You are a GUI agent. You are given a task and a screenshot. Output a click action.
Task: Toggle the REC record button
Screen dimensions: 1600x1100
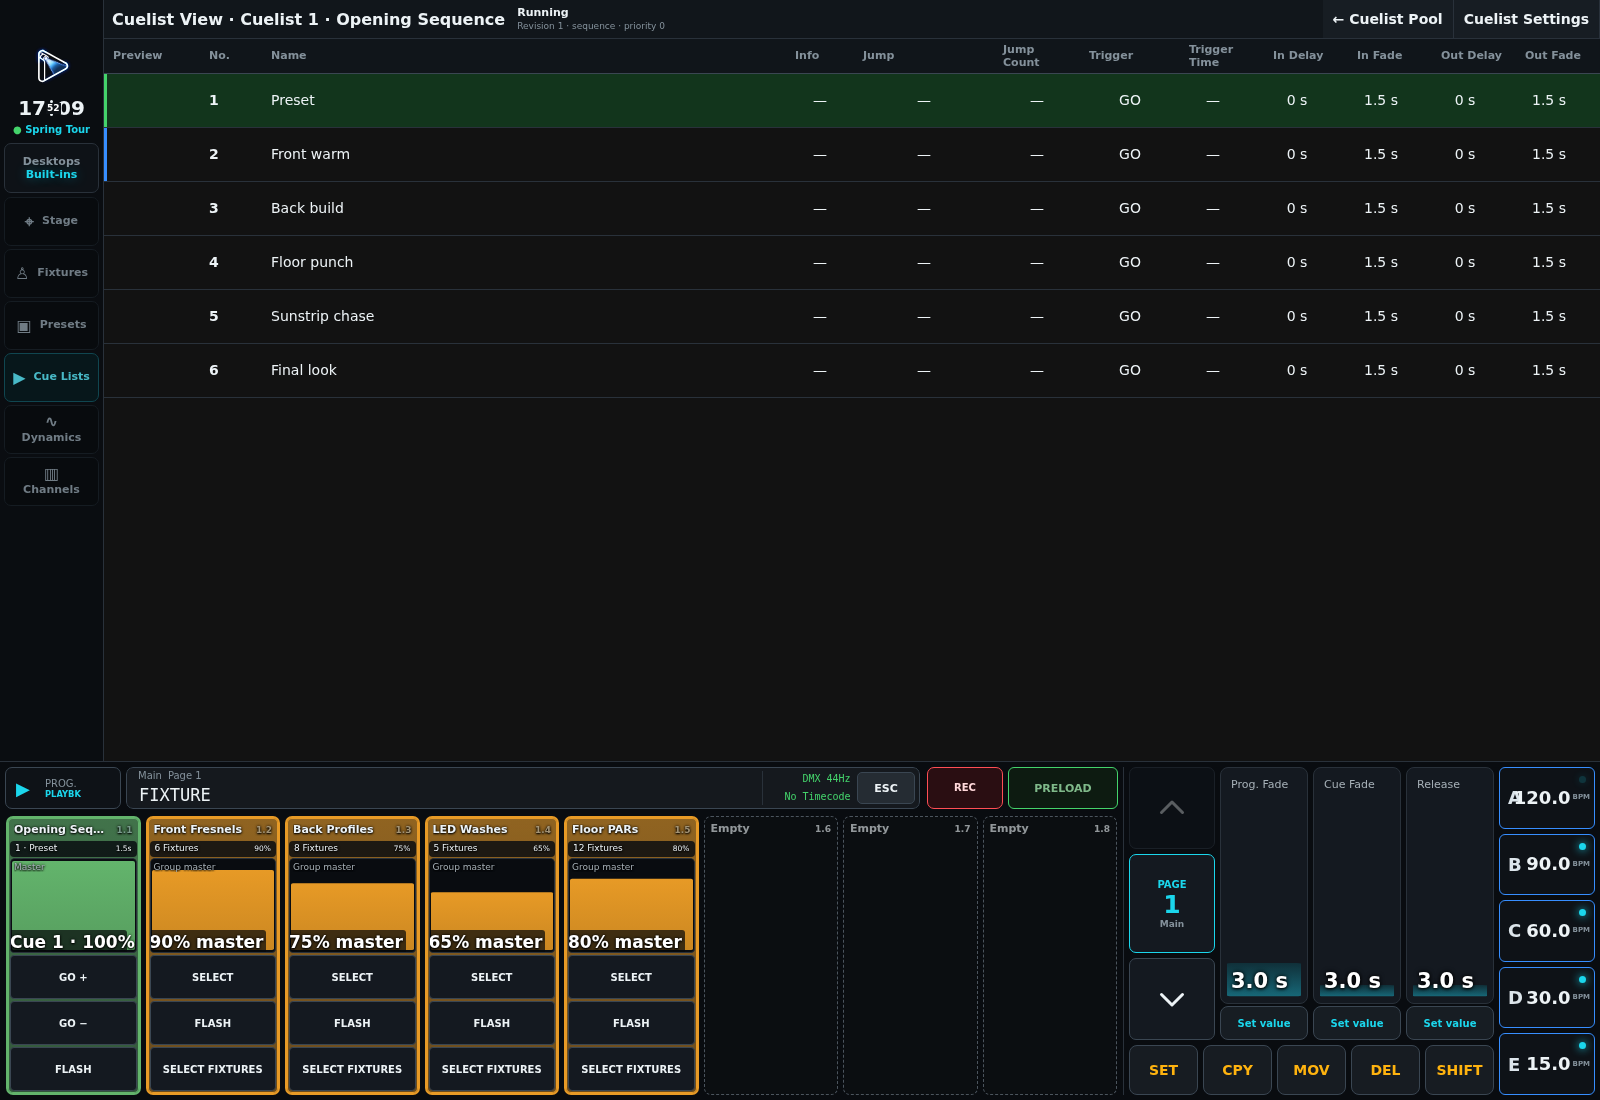[964, 788]
